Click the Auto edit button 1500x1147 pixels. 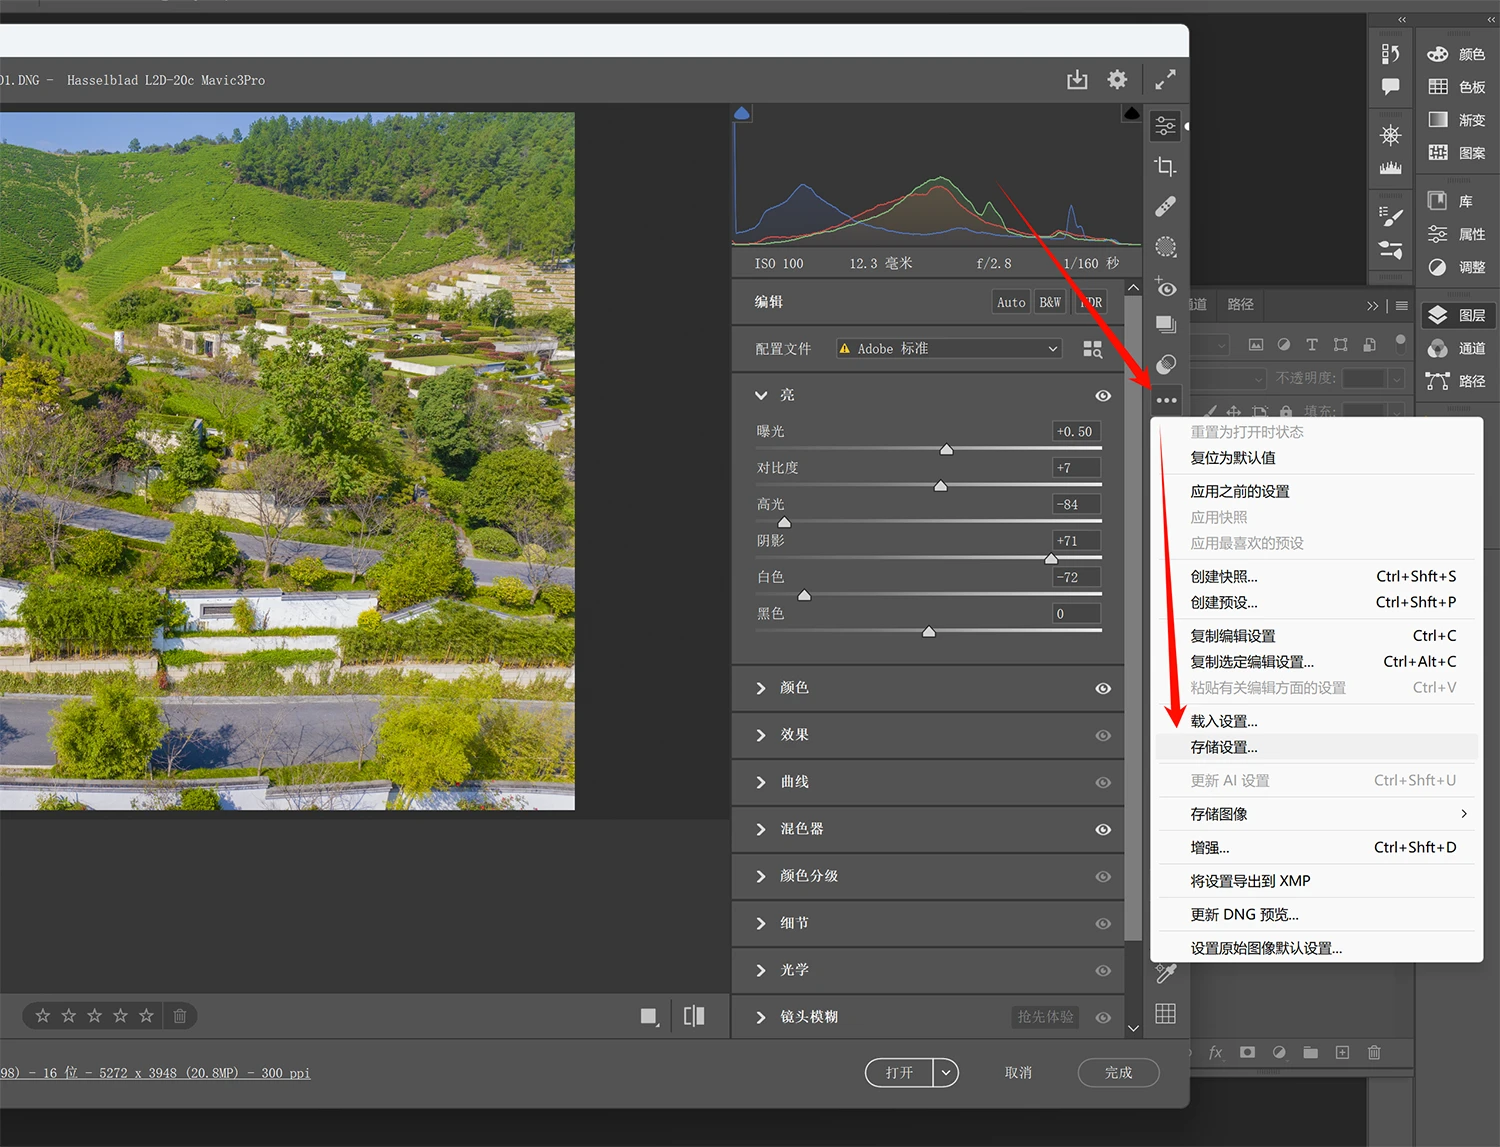coord(1011,302)
